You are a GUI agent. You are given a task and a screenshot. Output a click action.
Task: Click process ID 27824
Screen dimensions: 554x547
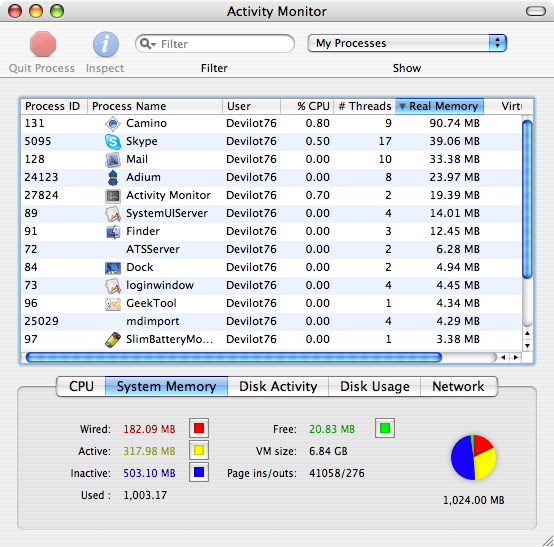(41, 195)
